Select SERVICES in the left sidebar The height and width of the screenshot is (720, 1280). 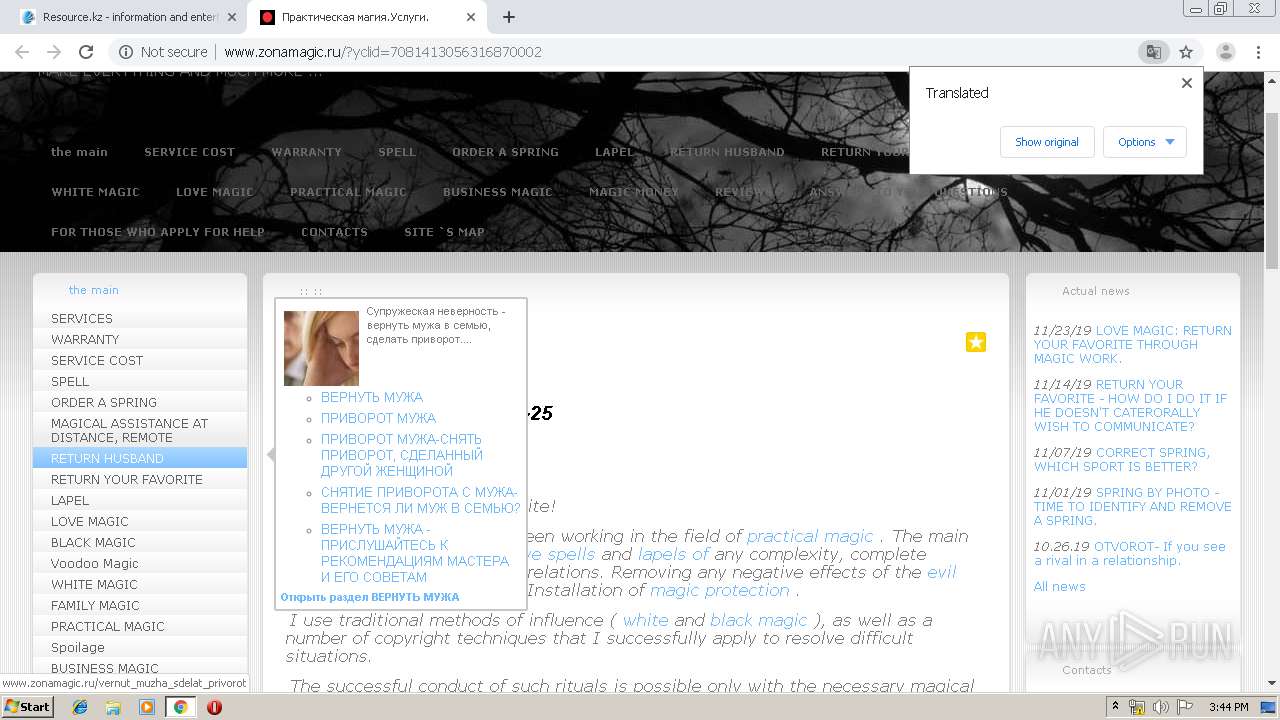click(x=140, y=318)
